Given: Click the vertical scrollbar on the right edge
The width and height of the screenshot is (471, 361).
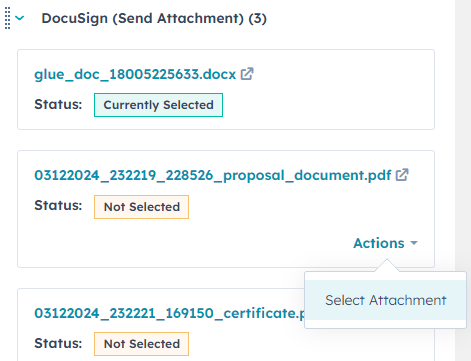Looking at the screenshot, I should [463, 180].
